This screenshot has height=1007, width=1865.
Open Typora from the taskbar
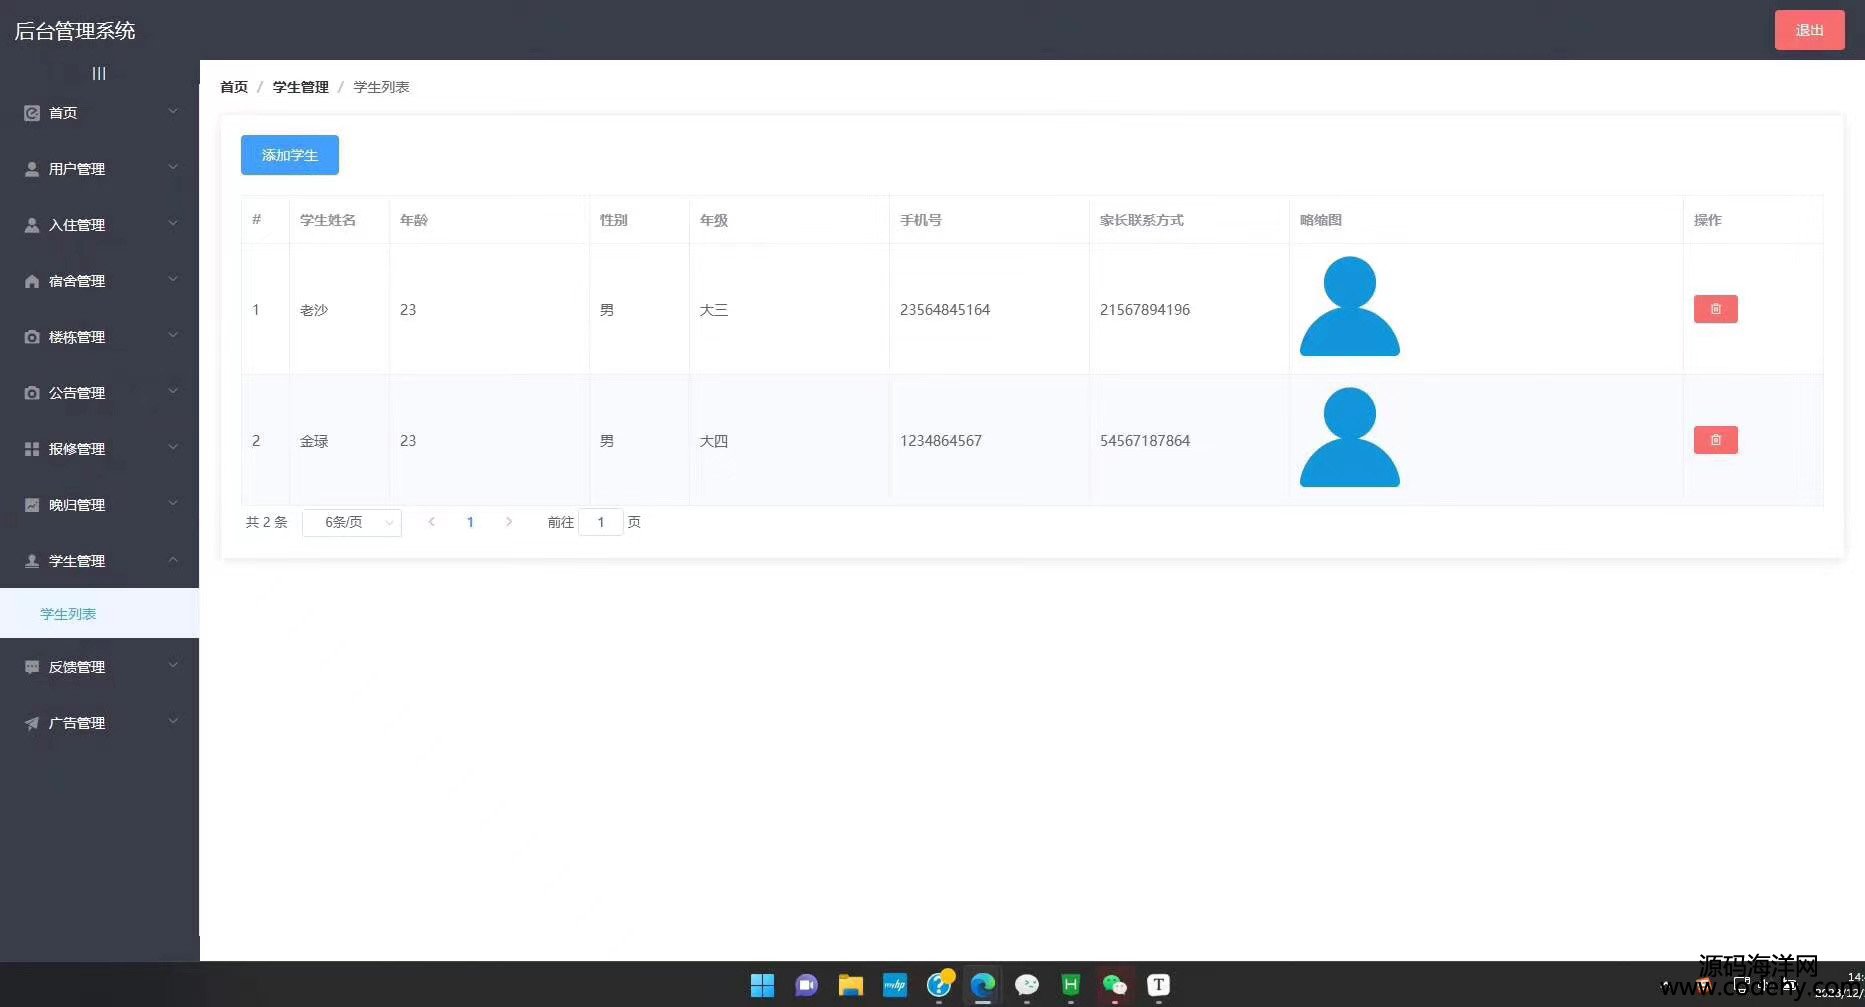[x=1158, y=985]
